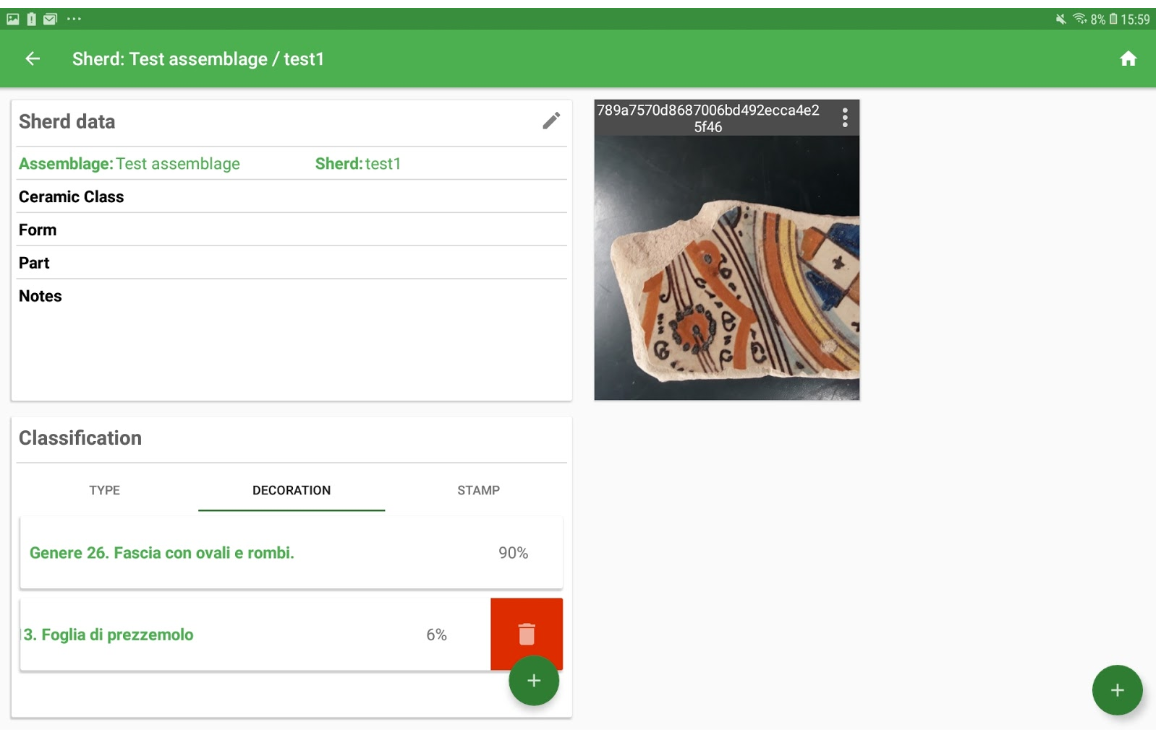Go back using the header arrow

click(33, 59)
